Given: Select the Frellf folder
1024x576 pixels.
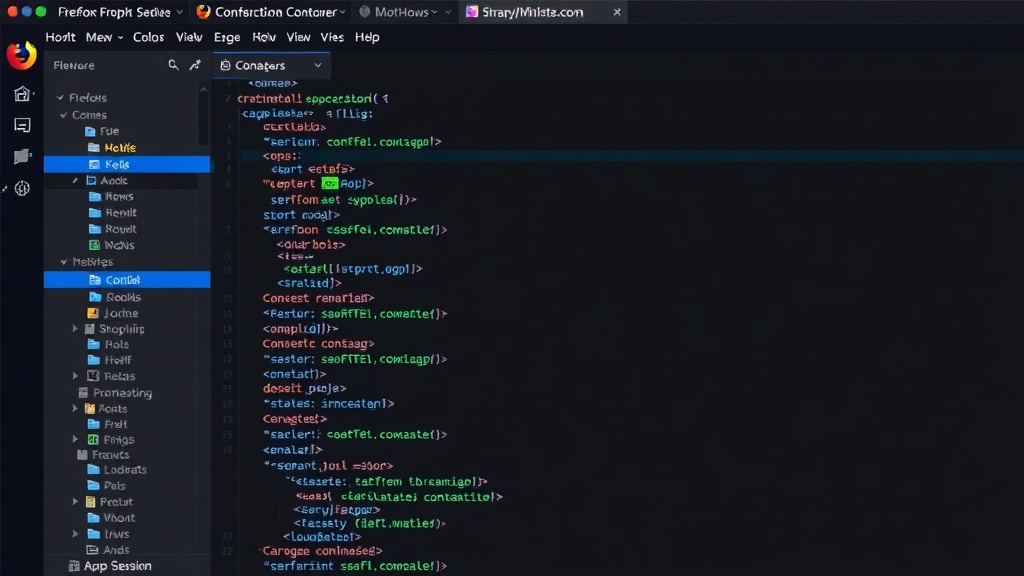Looking at the screenshot, I should pos(110,360).
